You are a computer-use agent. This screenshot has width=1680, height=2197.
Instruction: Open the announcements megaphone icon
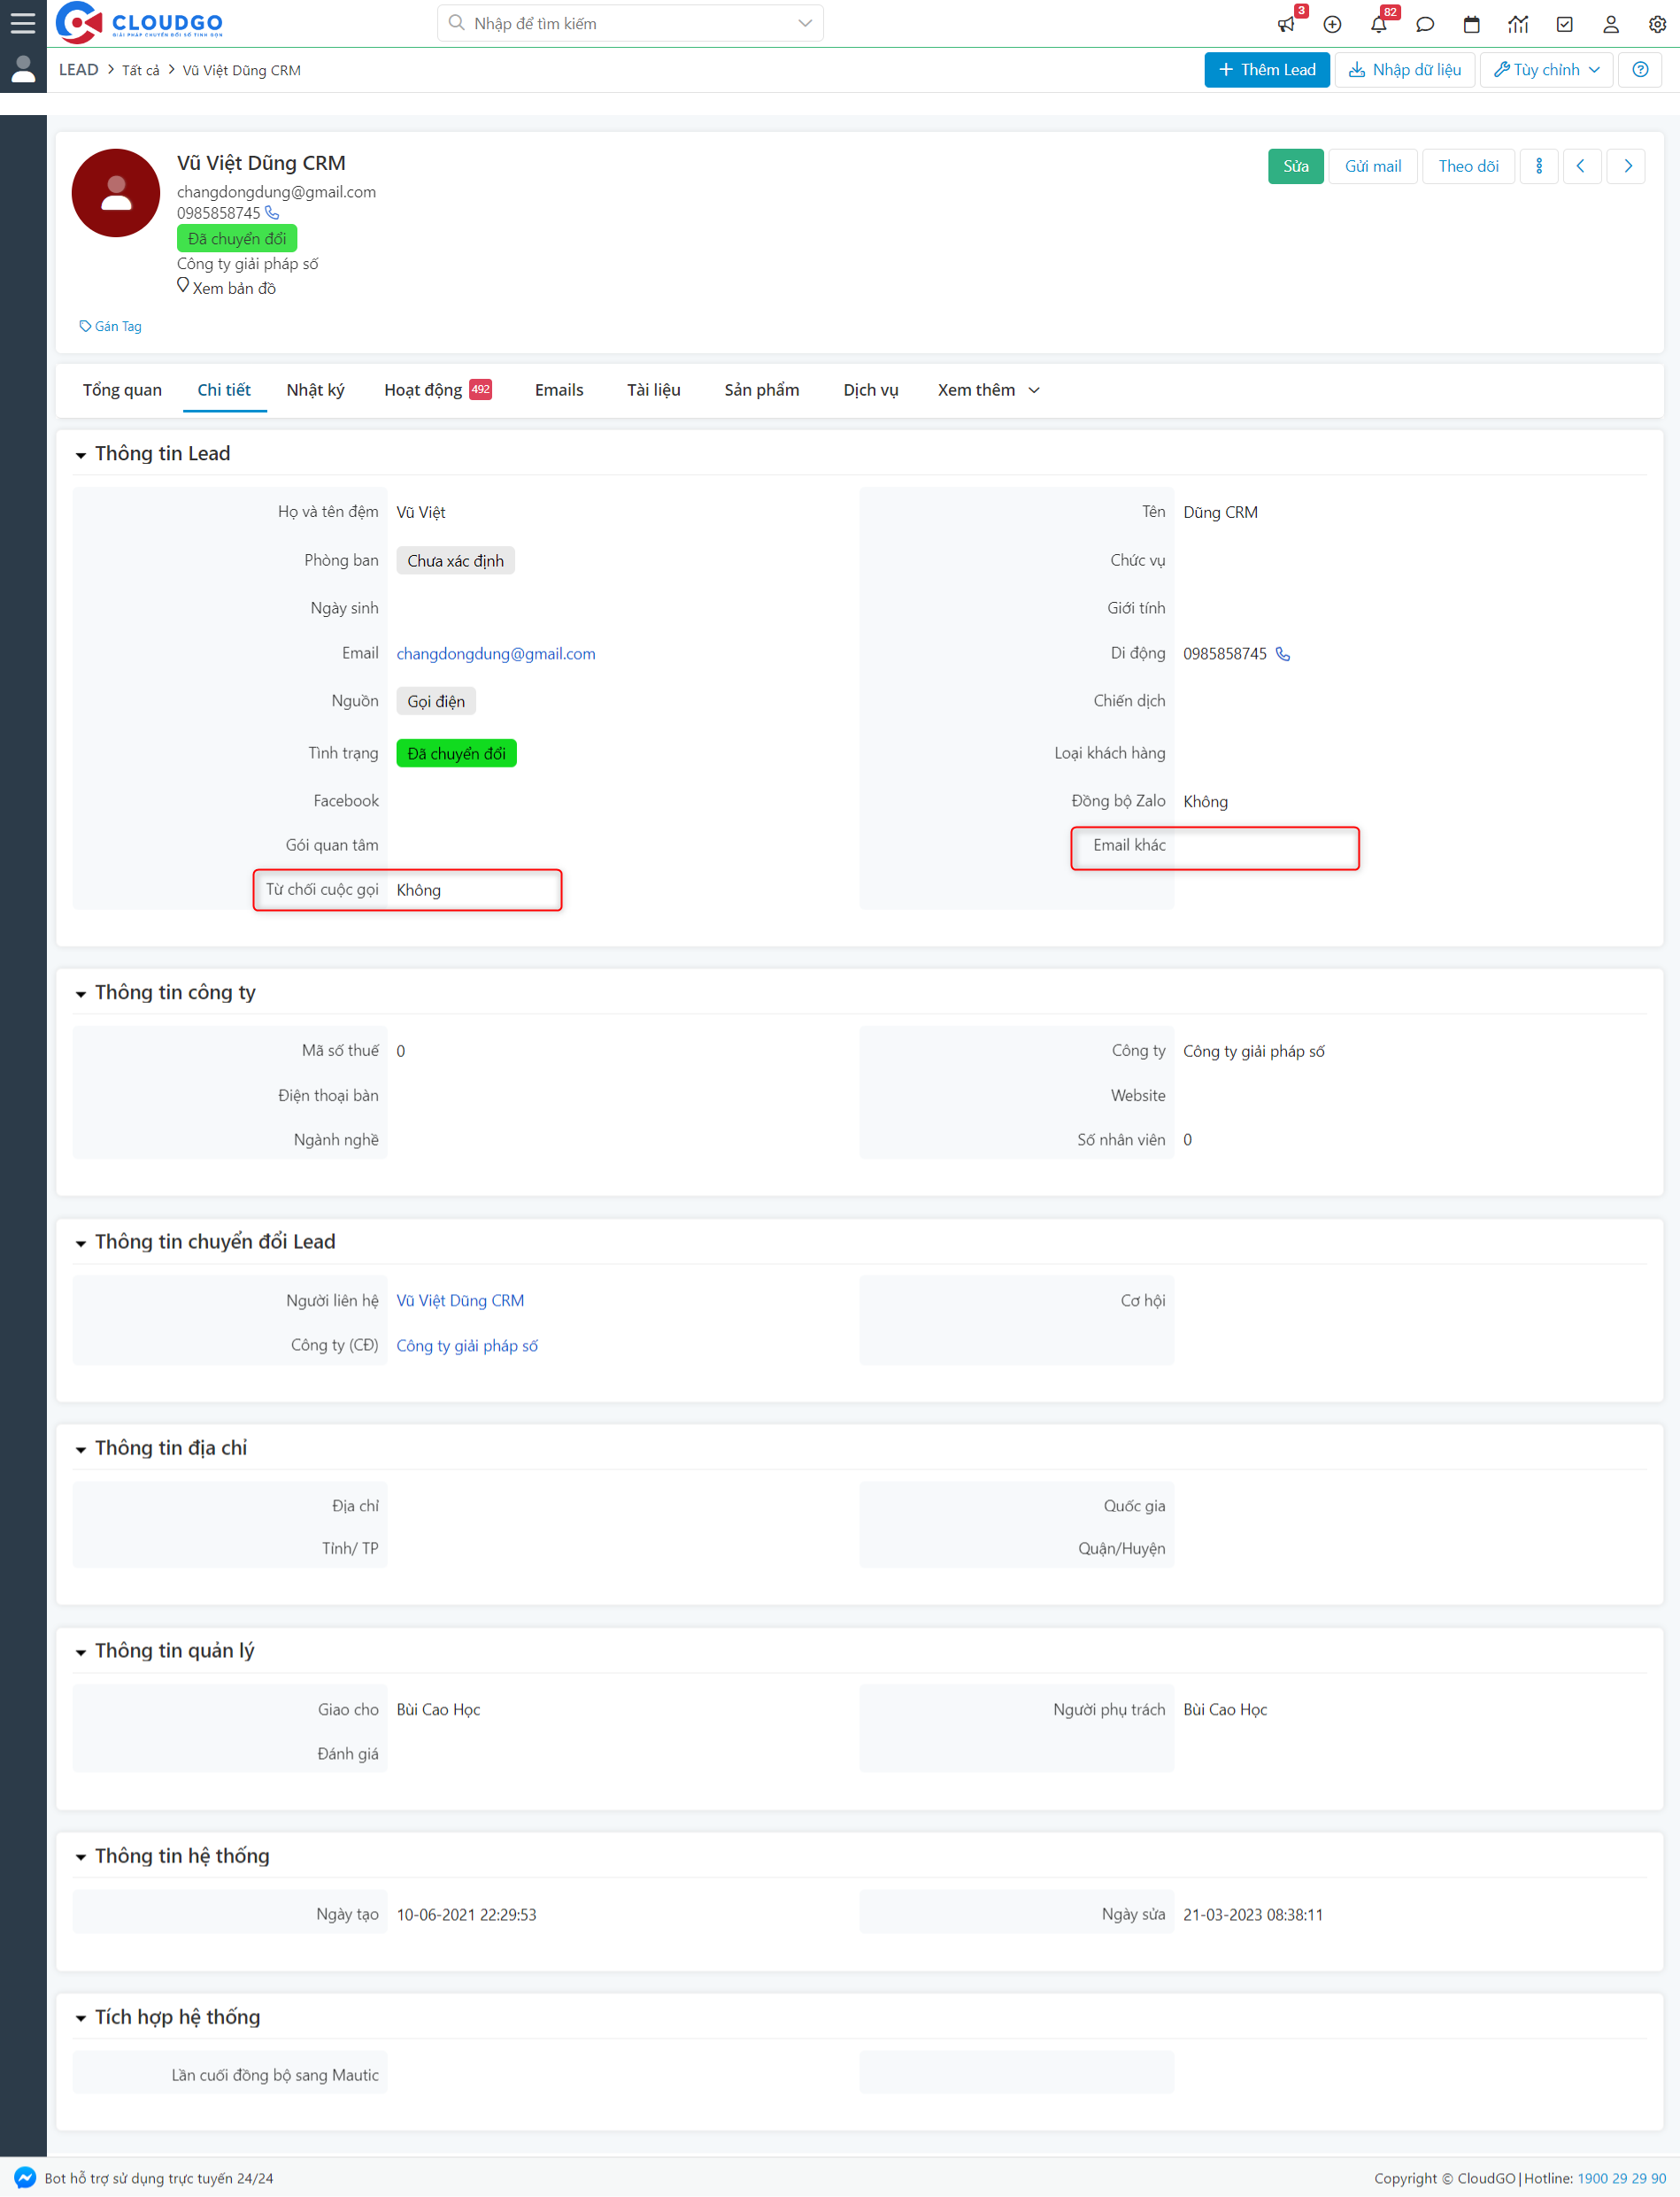[1286, 23]
